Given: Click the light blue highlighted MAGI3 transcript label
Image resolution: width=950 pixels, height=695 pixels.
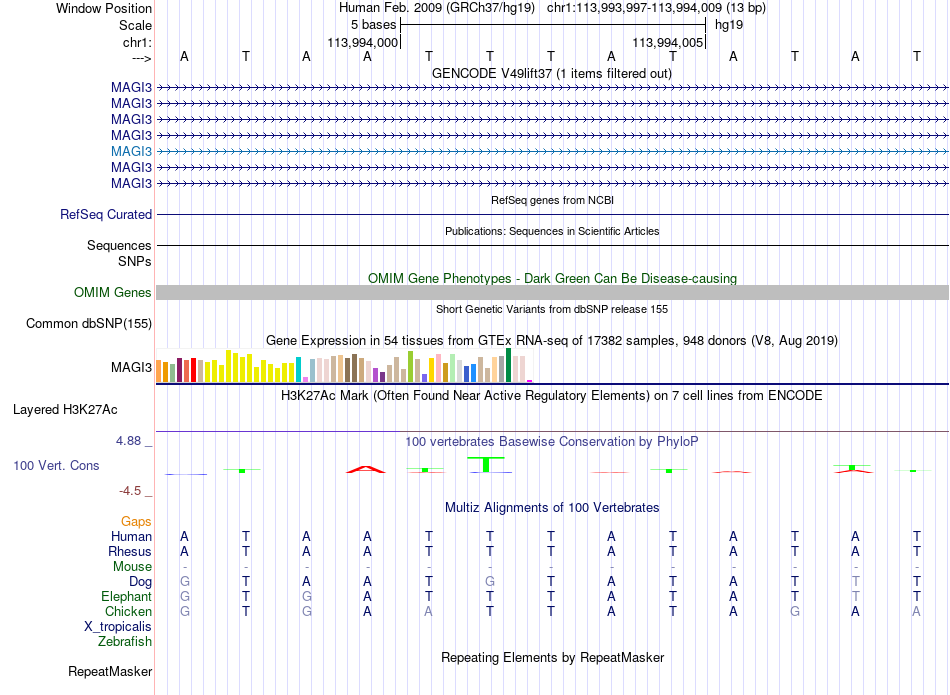Looking at the screenshot, I should (131, 151).
